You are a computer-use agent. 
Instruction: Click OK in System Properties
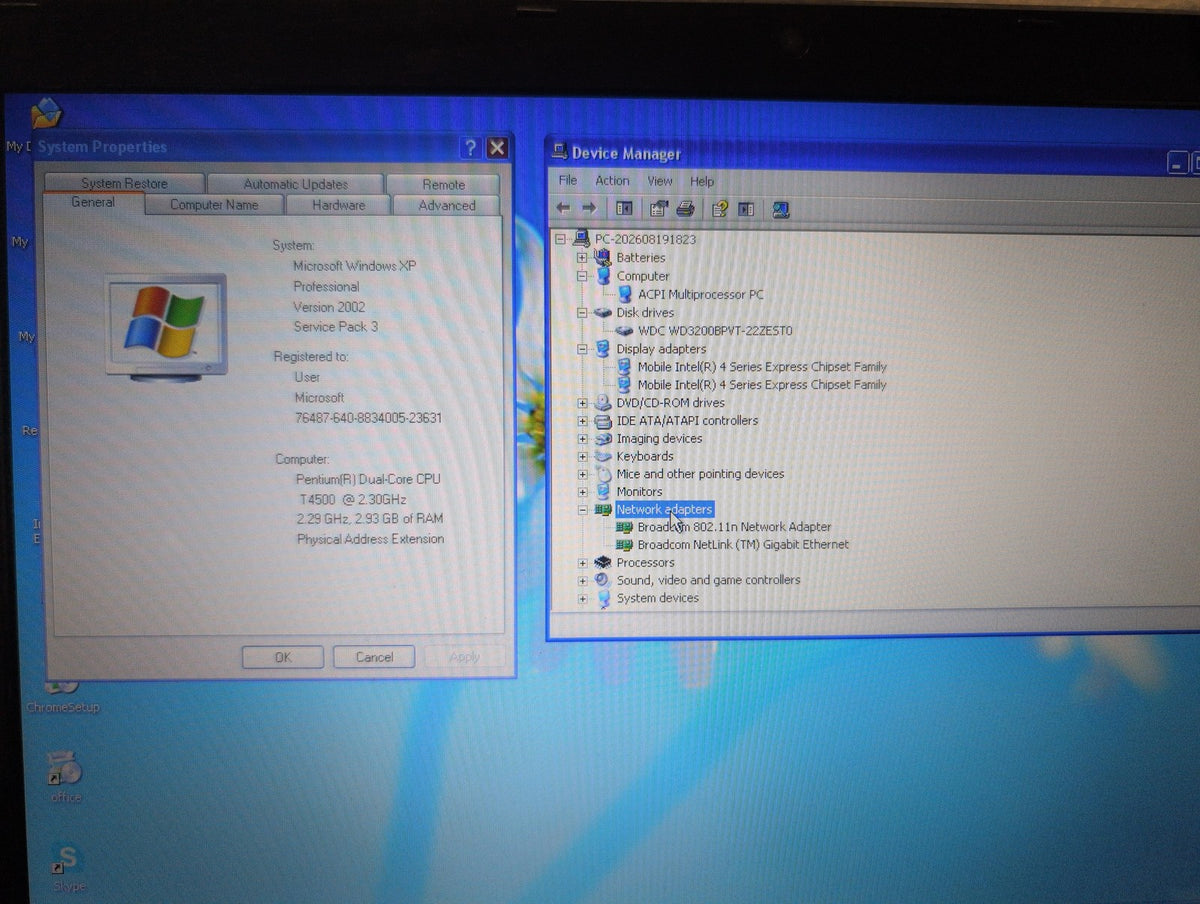click(x=283, y=657)
